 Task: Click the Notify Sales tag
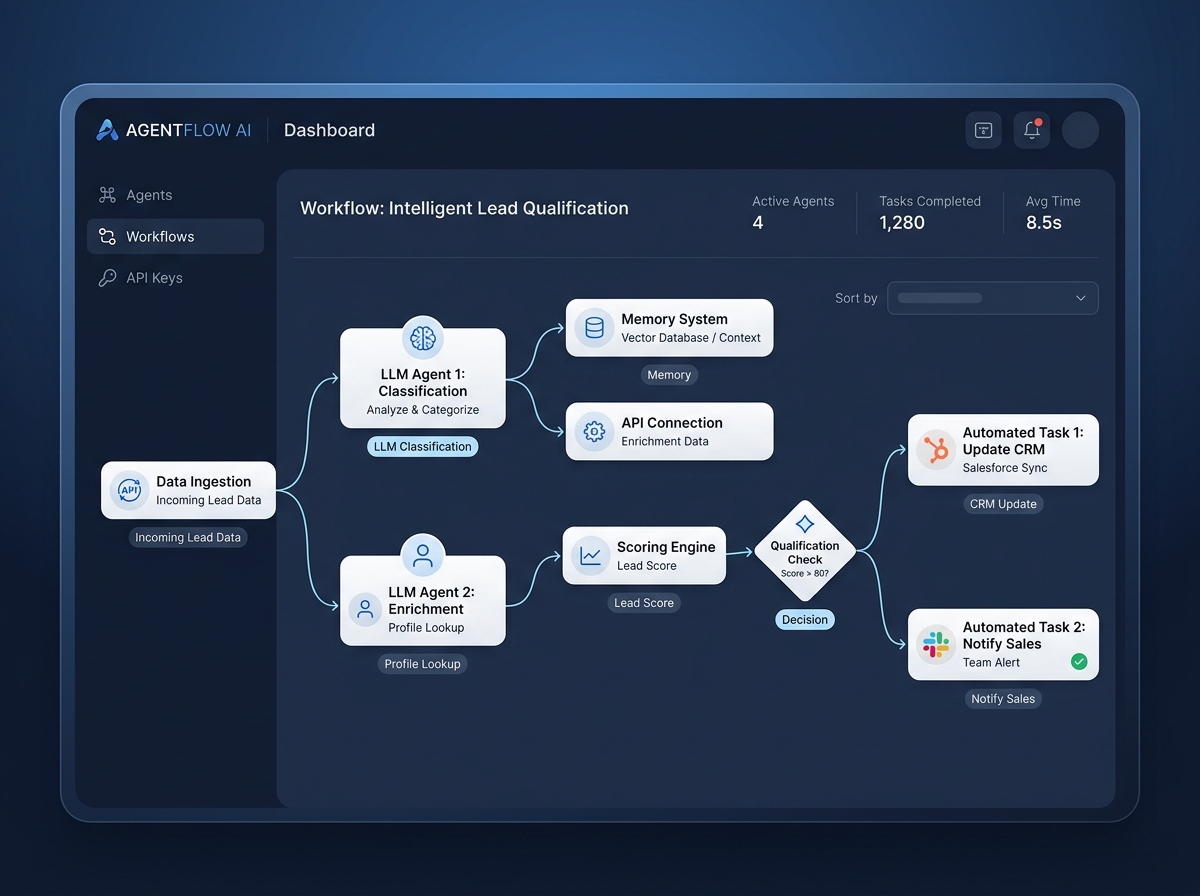pyautogui.click(x=1003, y=699)
